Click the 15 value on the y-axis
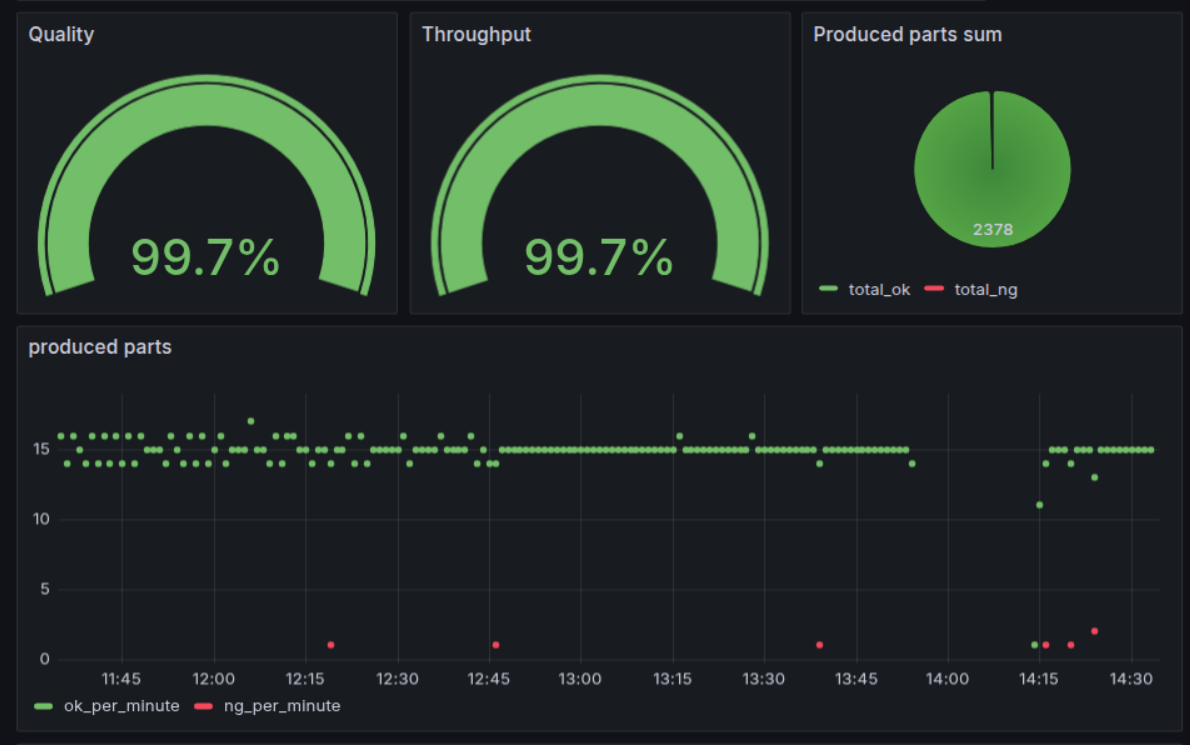 (x=41, y=449)
